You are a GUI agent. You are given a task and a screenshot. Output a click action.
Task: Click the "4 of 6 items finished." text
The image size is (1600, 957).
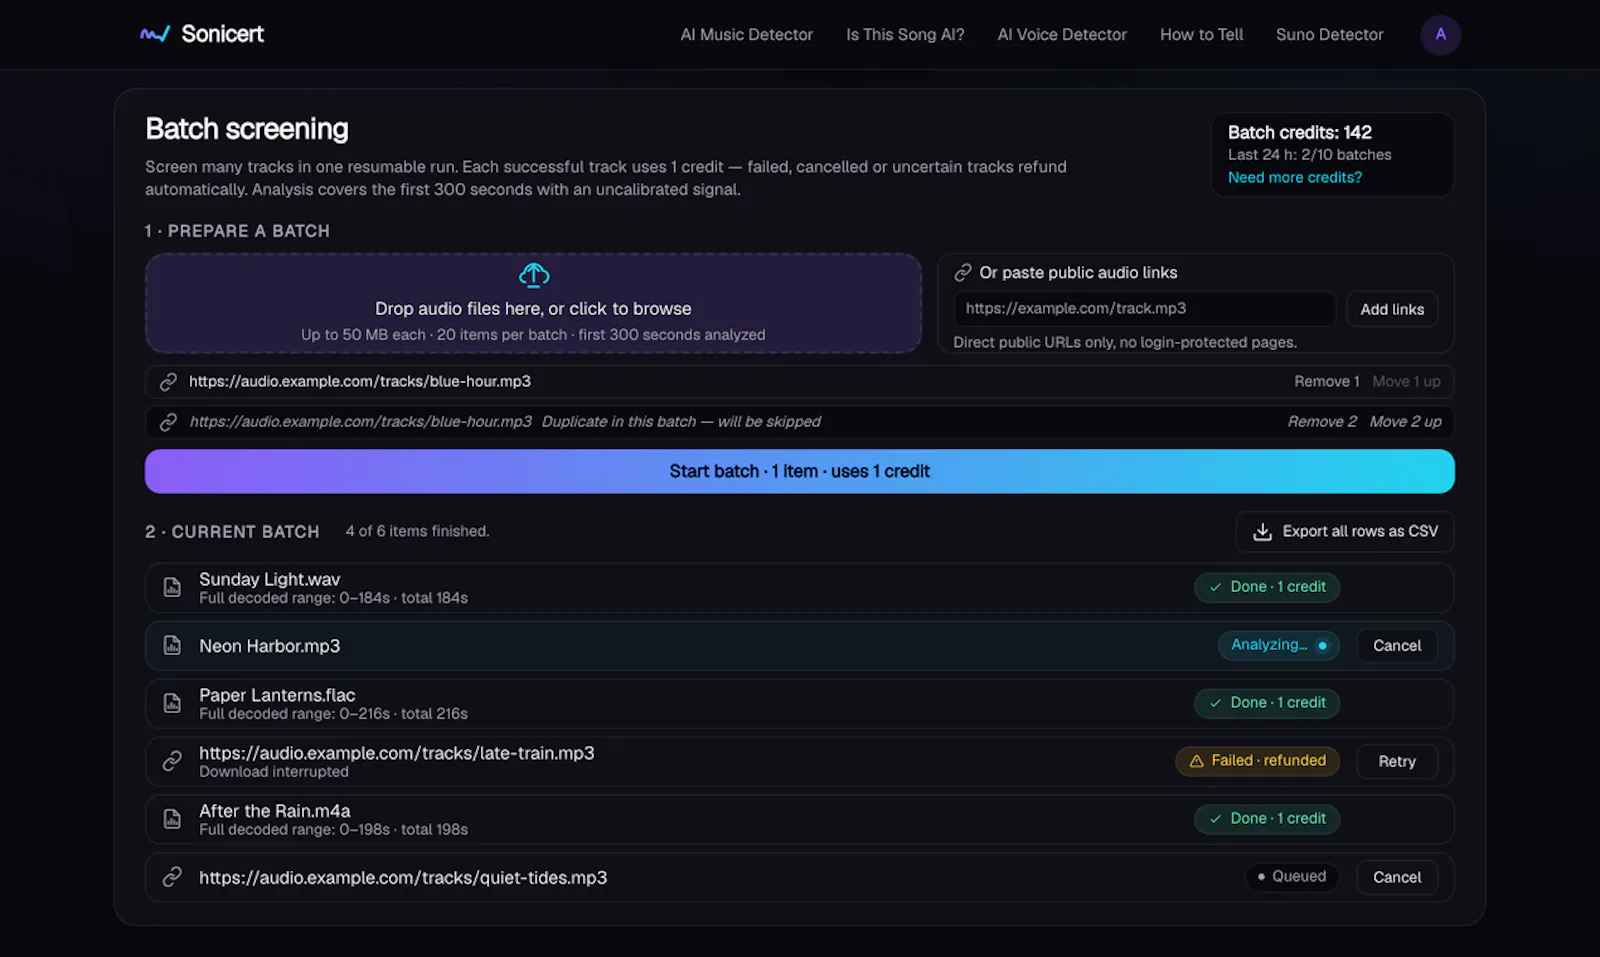[417, 532]
